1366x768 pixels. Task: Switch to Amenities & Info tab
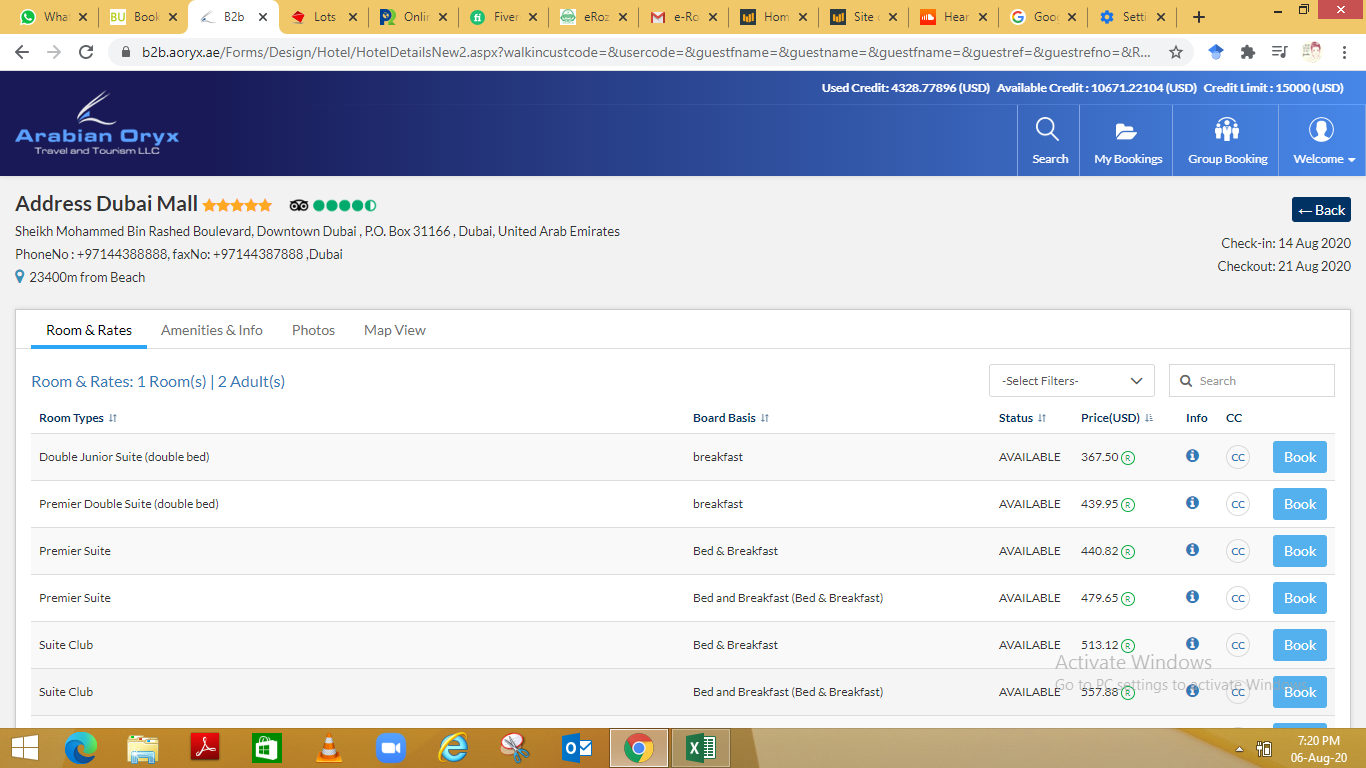pyautogui.click(x=212, y=330)
